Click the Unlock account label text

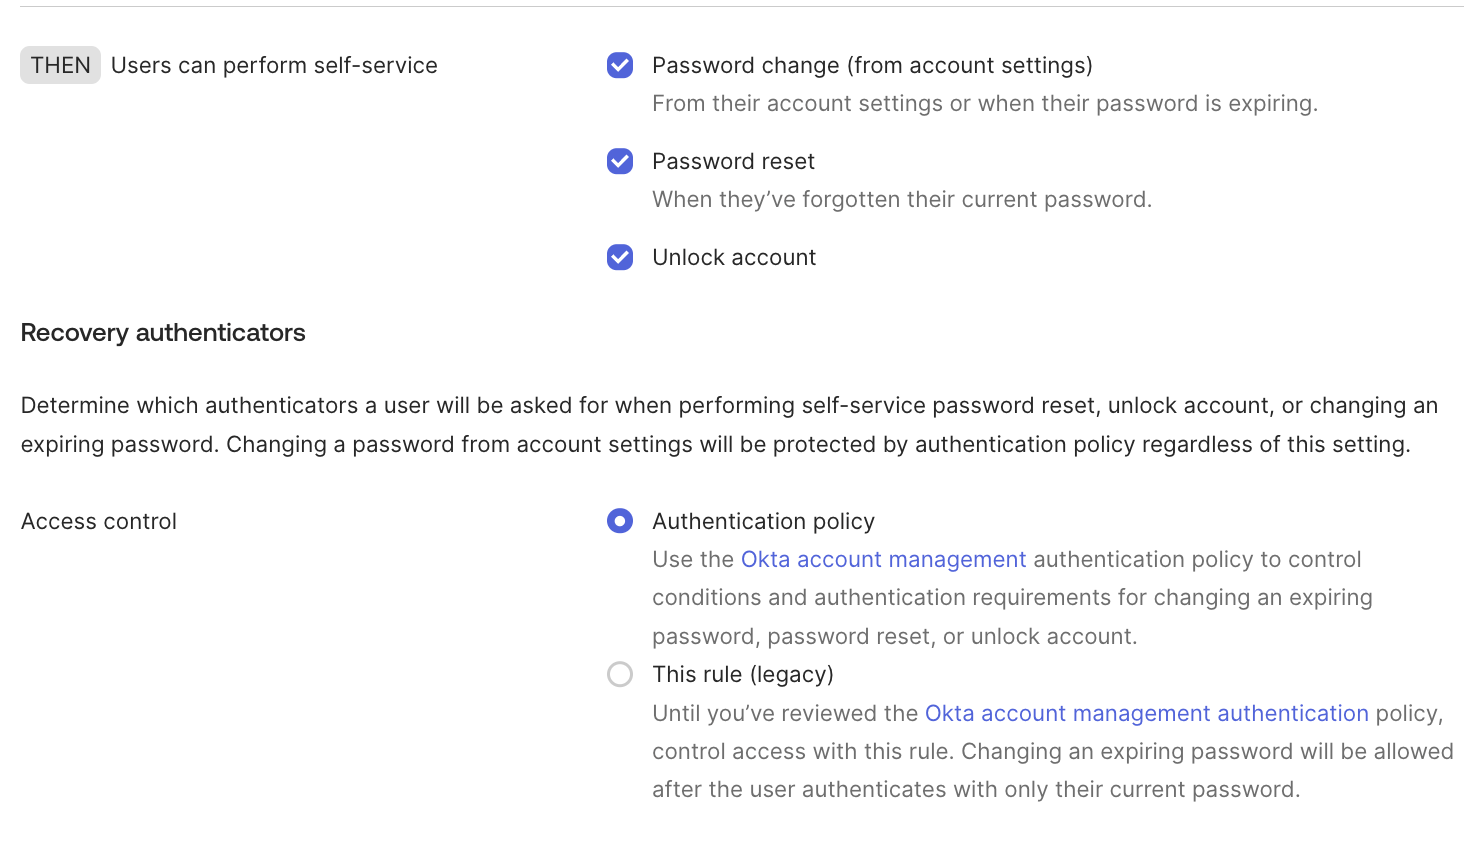coord(734,257)
